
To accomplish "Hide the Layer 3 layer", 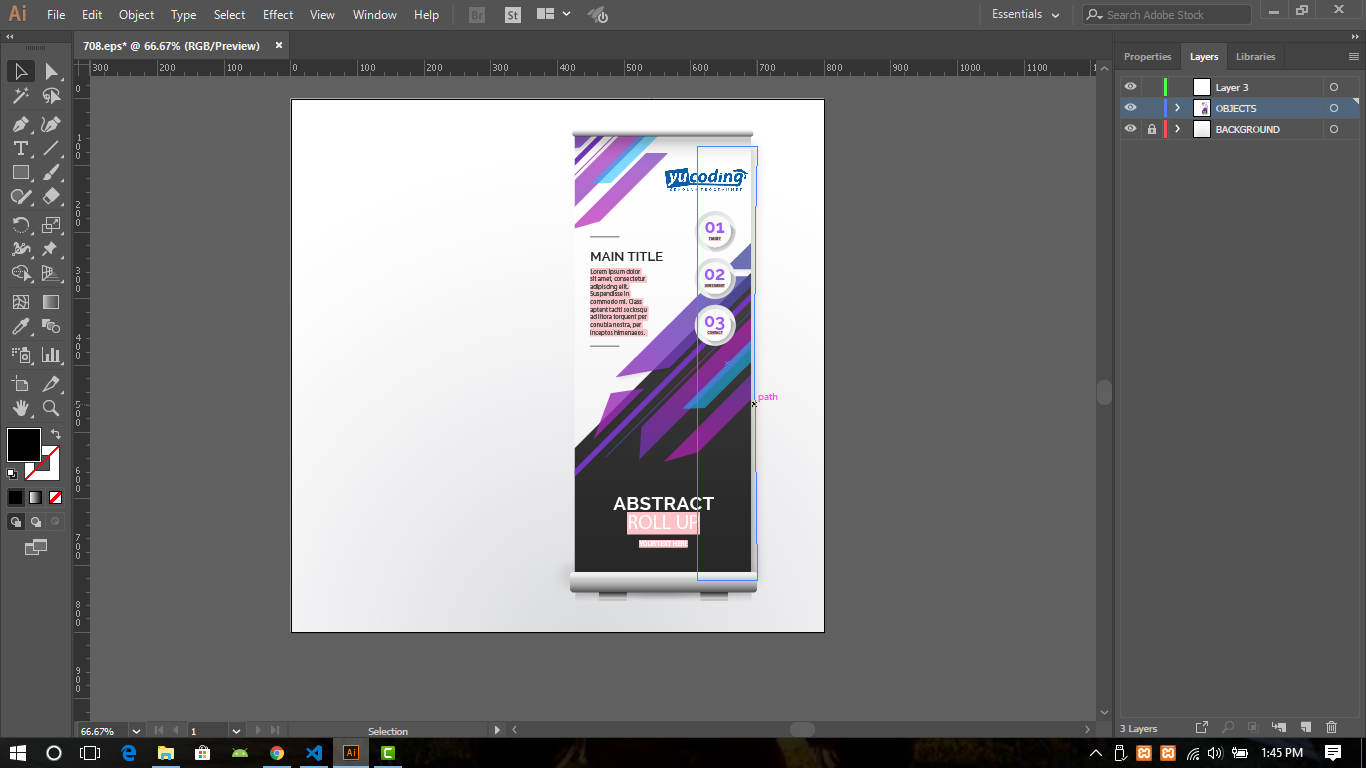I will point(1130,87).
